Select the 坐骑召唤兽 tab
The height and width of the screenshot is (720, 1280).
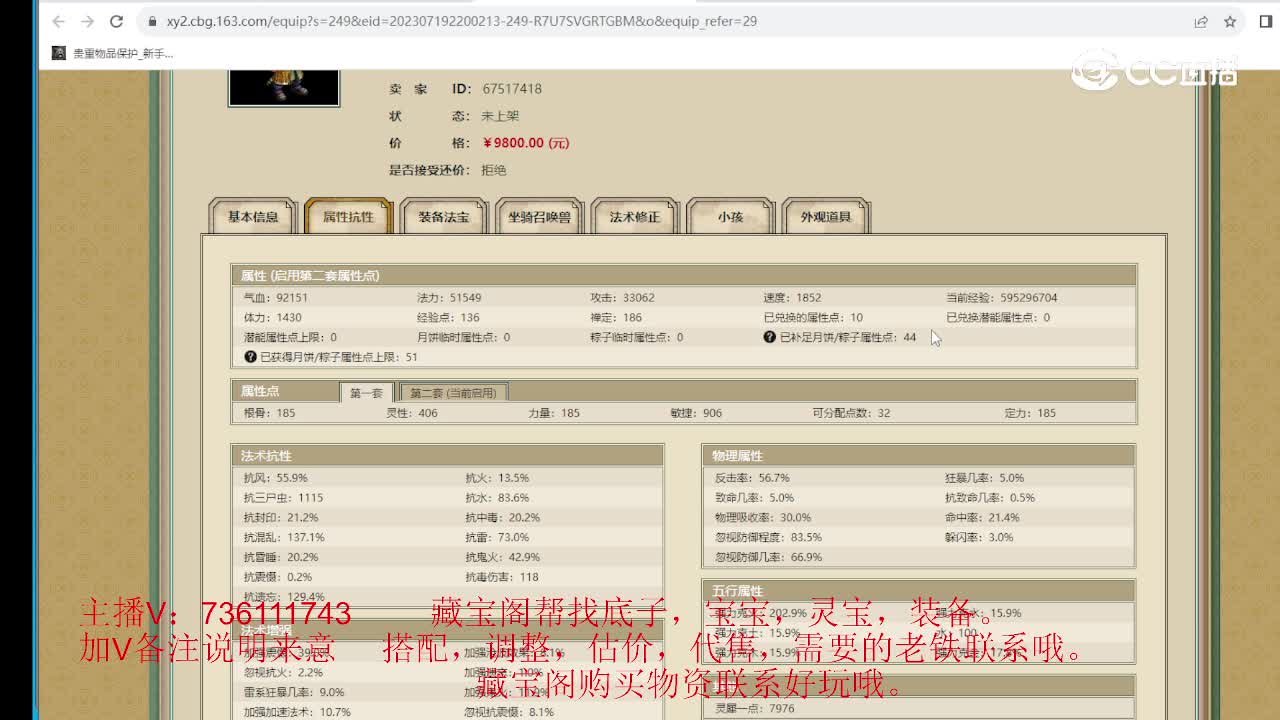(539, 216)
